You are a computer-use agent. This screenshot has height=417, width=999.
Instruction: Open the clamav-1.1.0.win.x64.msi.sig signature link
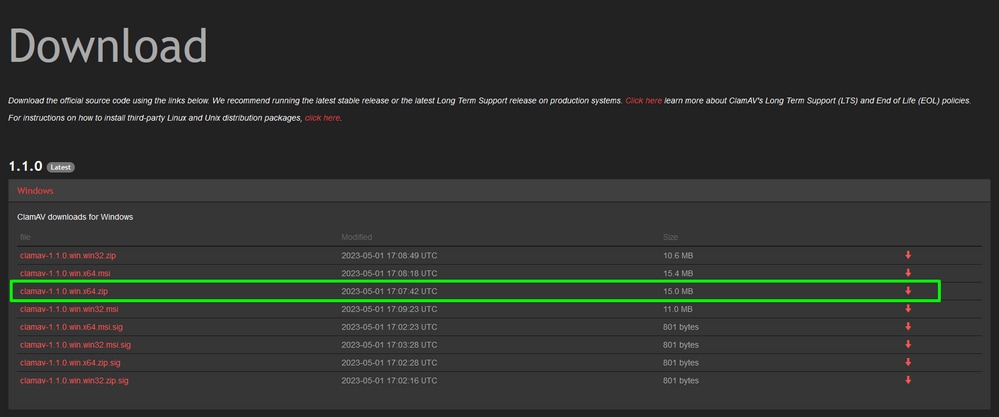[x=73, y=327]
